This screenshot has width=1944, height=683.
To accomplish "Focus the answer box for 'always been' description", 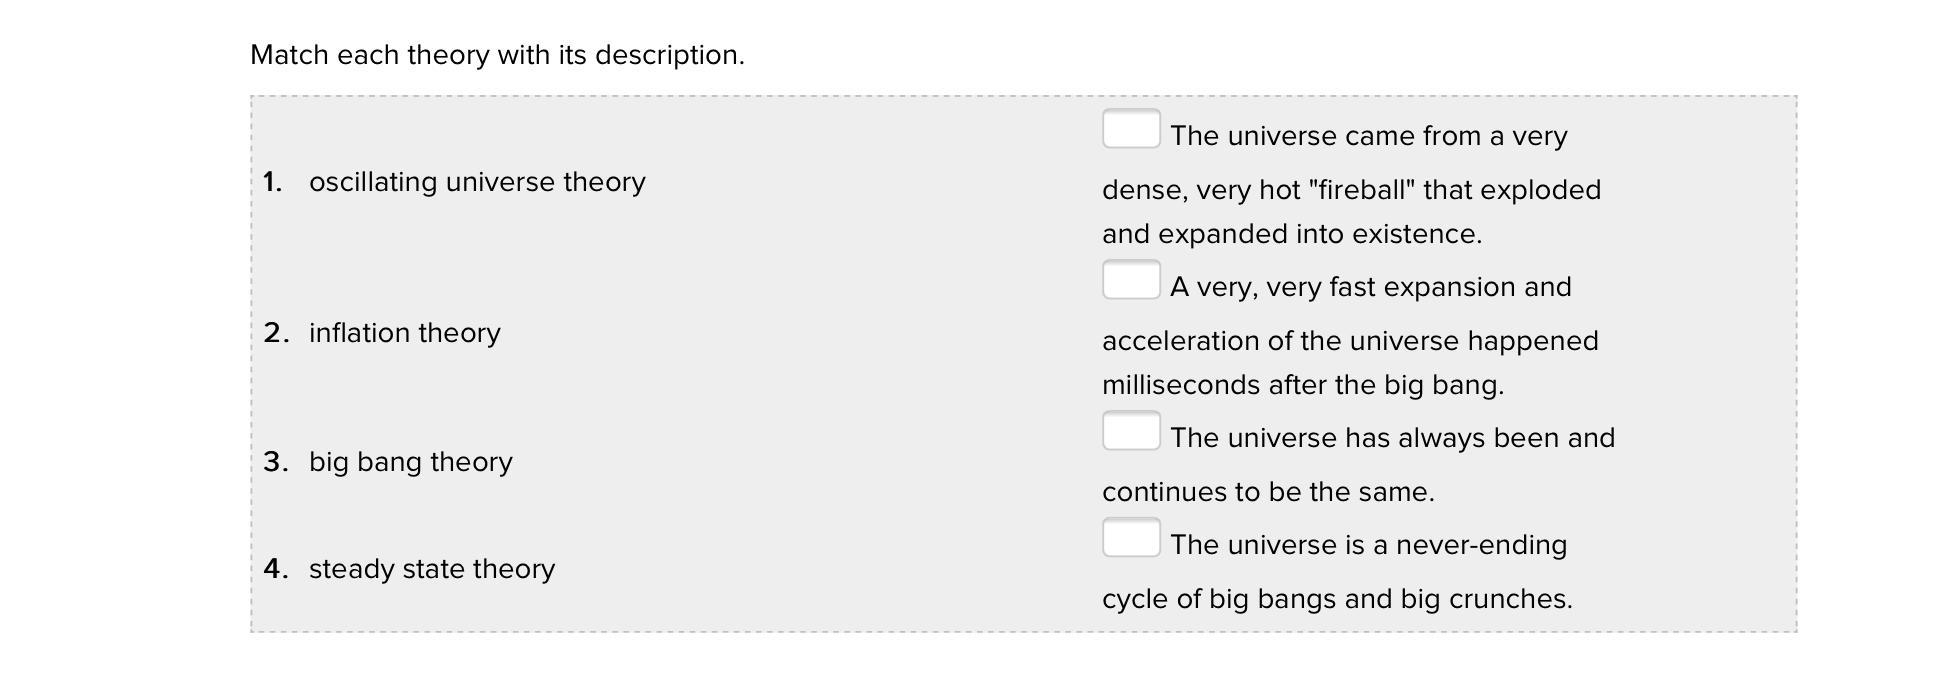I will 1131,431.
